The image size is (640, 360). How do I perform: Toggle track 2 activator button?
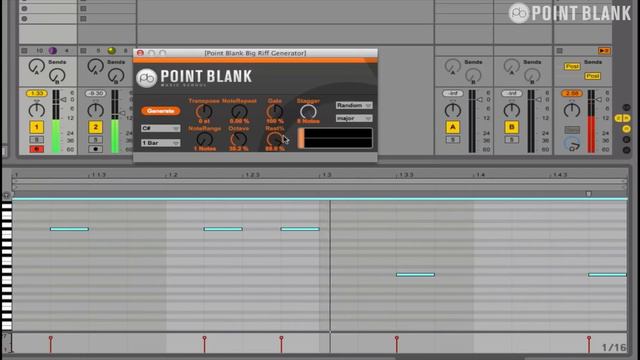click(x=96, y=127)
